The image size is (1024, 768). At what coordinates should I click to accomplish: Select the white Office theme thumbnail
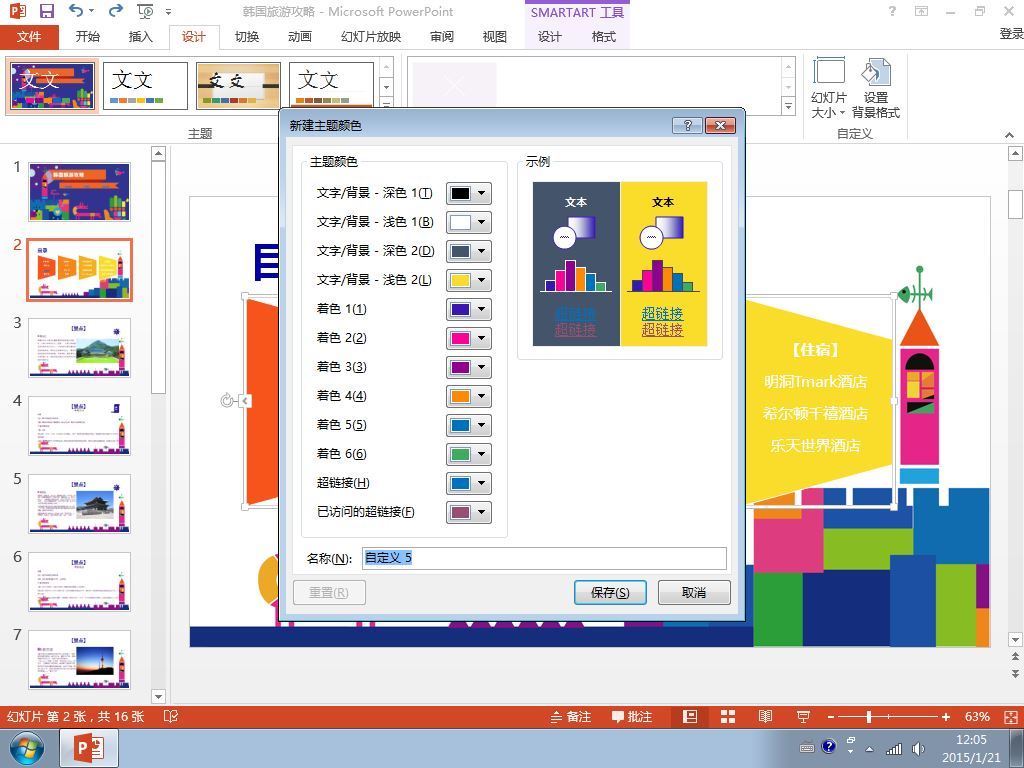(145, 86)
